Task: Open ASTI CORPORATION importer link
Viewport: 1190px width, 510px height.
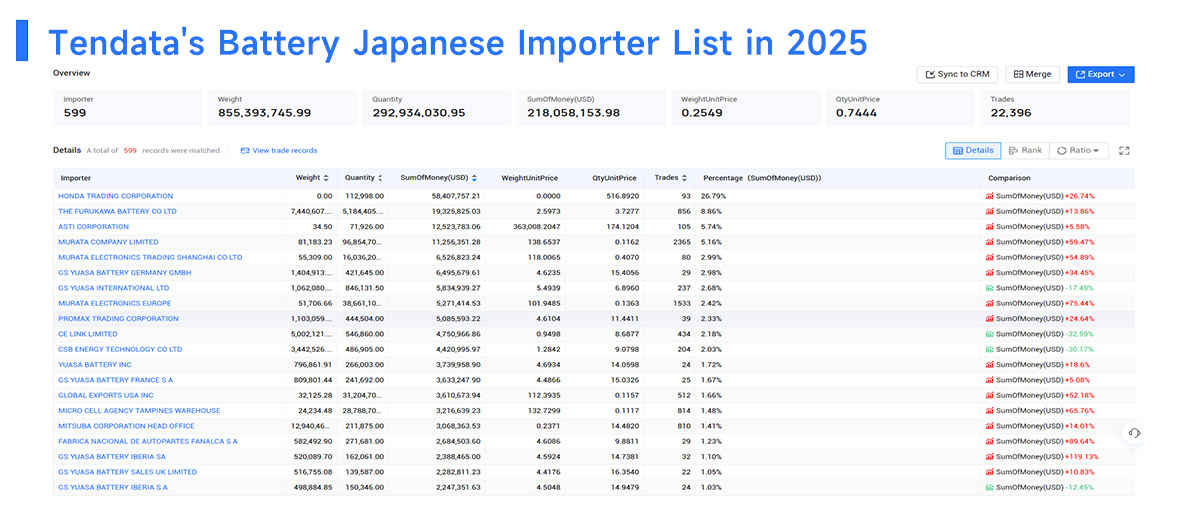Action: tap(93, 226)
